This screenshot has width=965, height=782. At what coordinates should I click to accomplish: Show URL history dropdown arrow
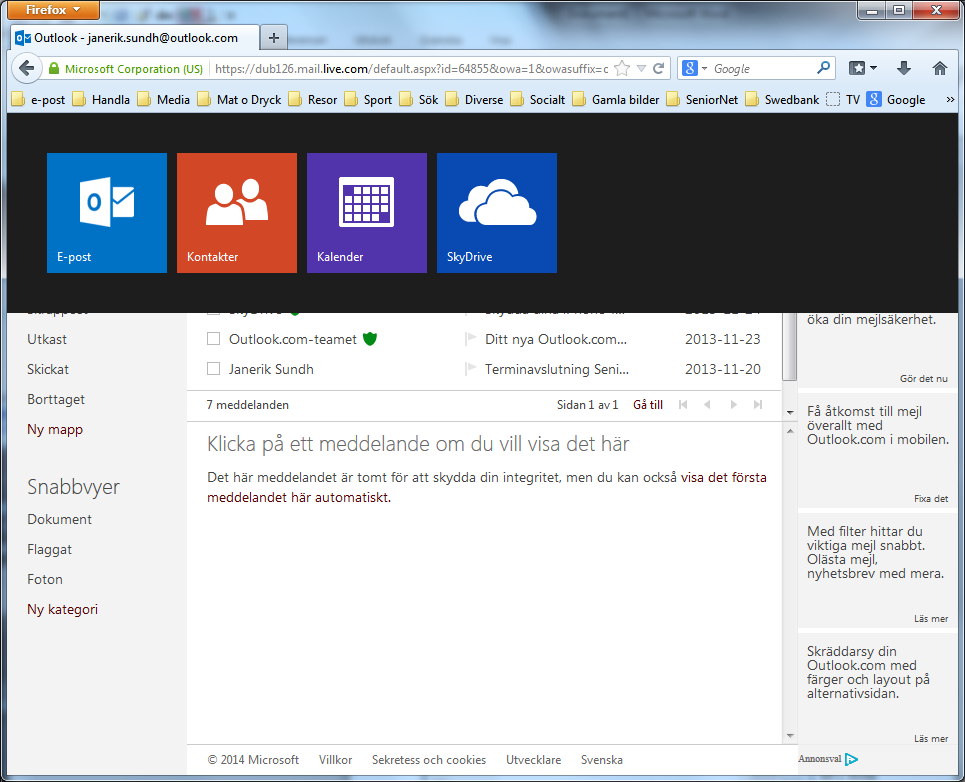[641, 68]
